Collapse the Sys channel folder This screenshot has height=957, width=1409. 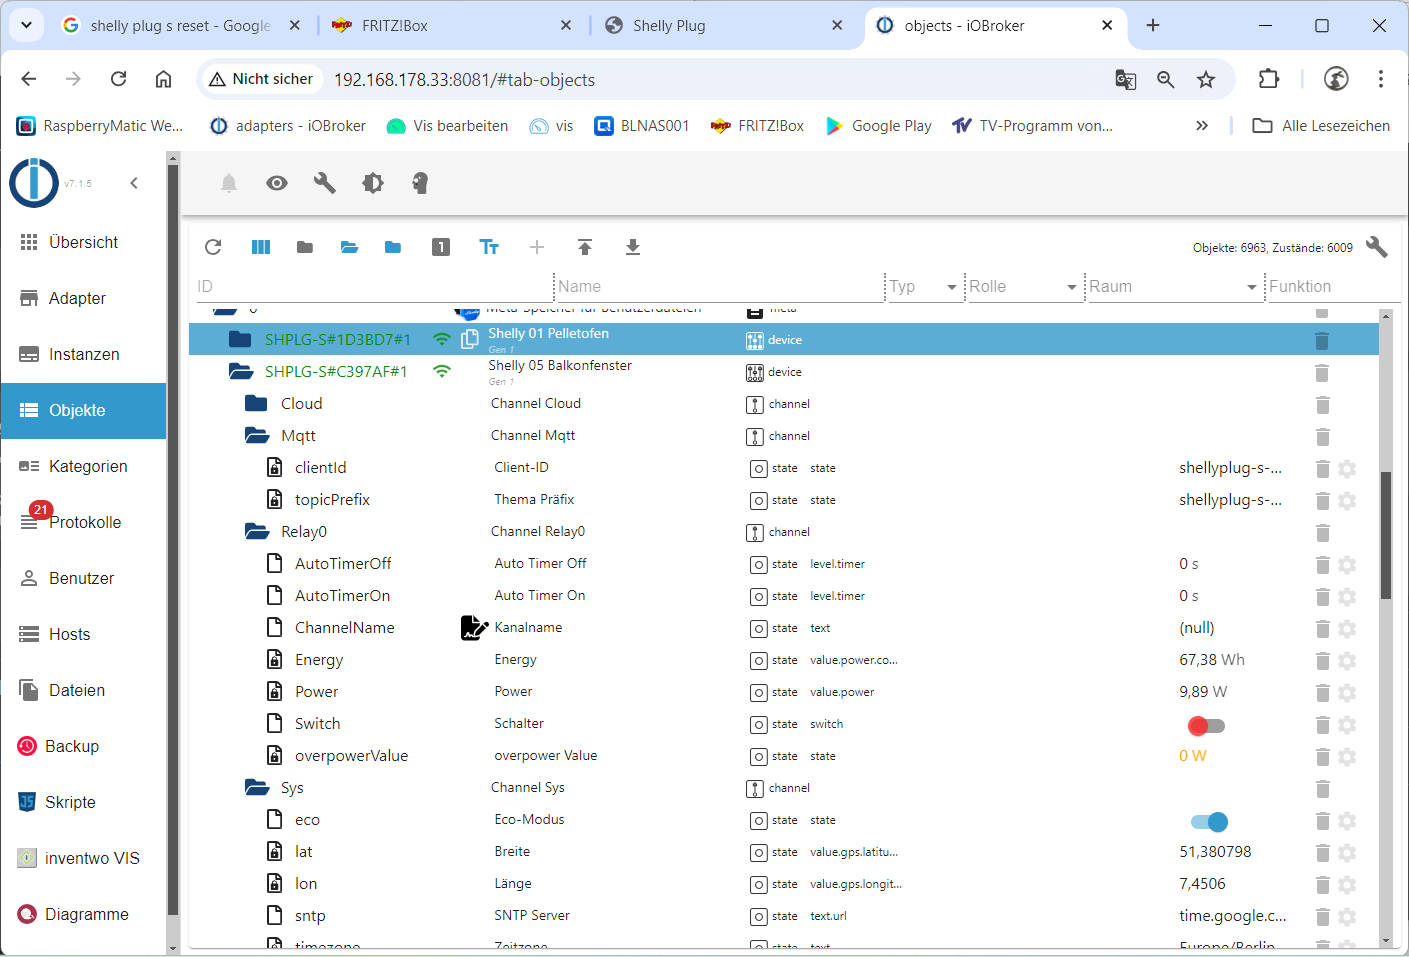pyautogui.click(x=257, y=787)
